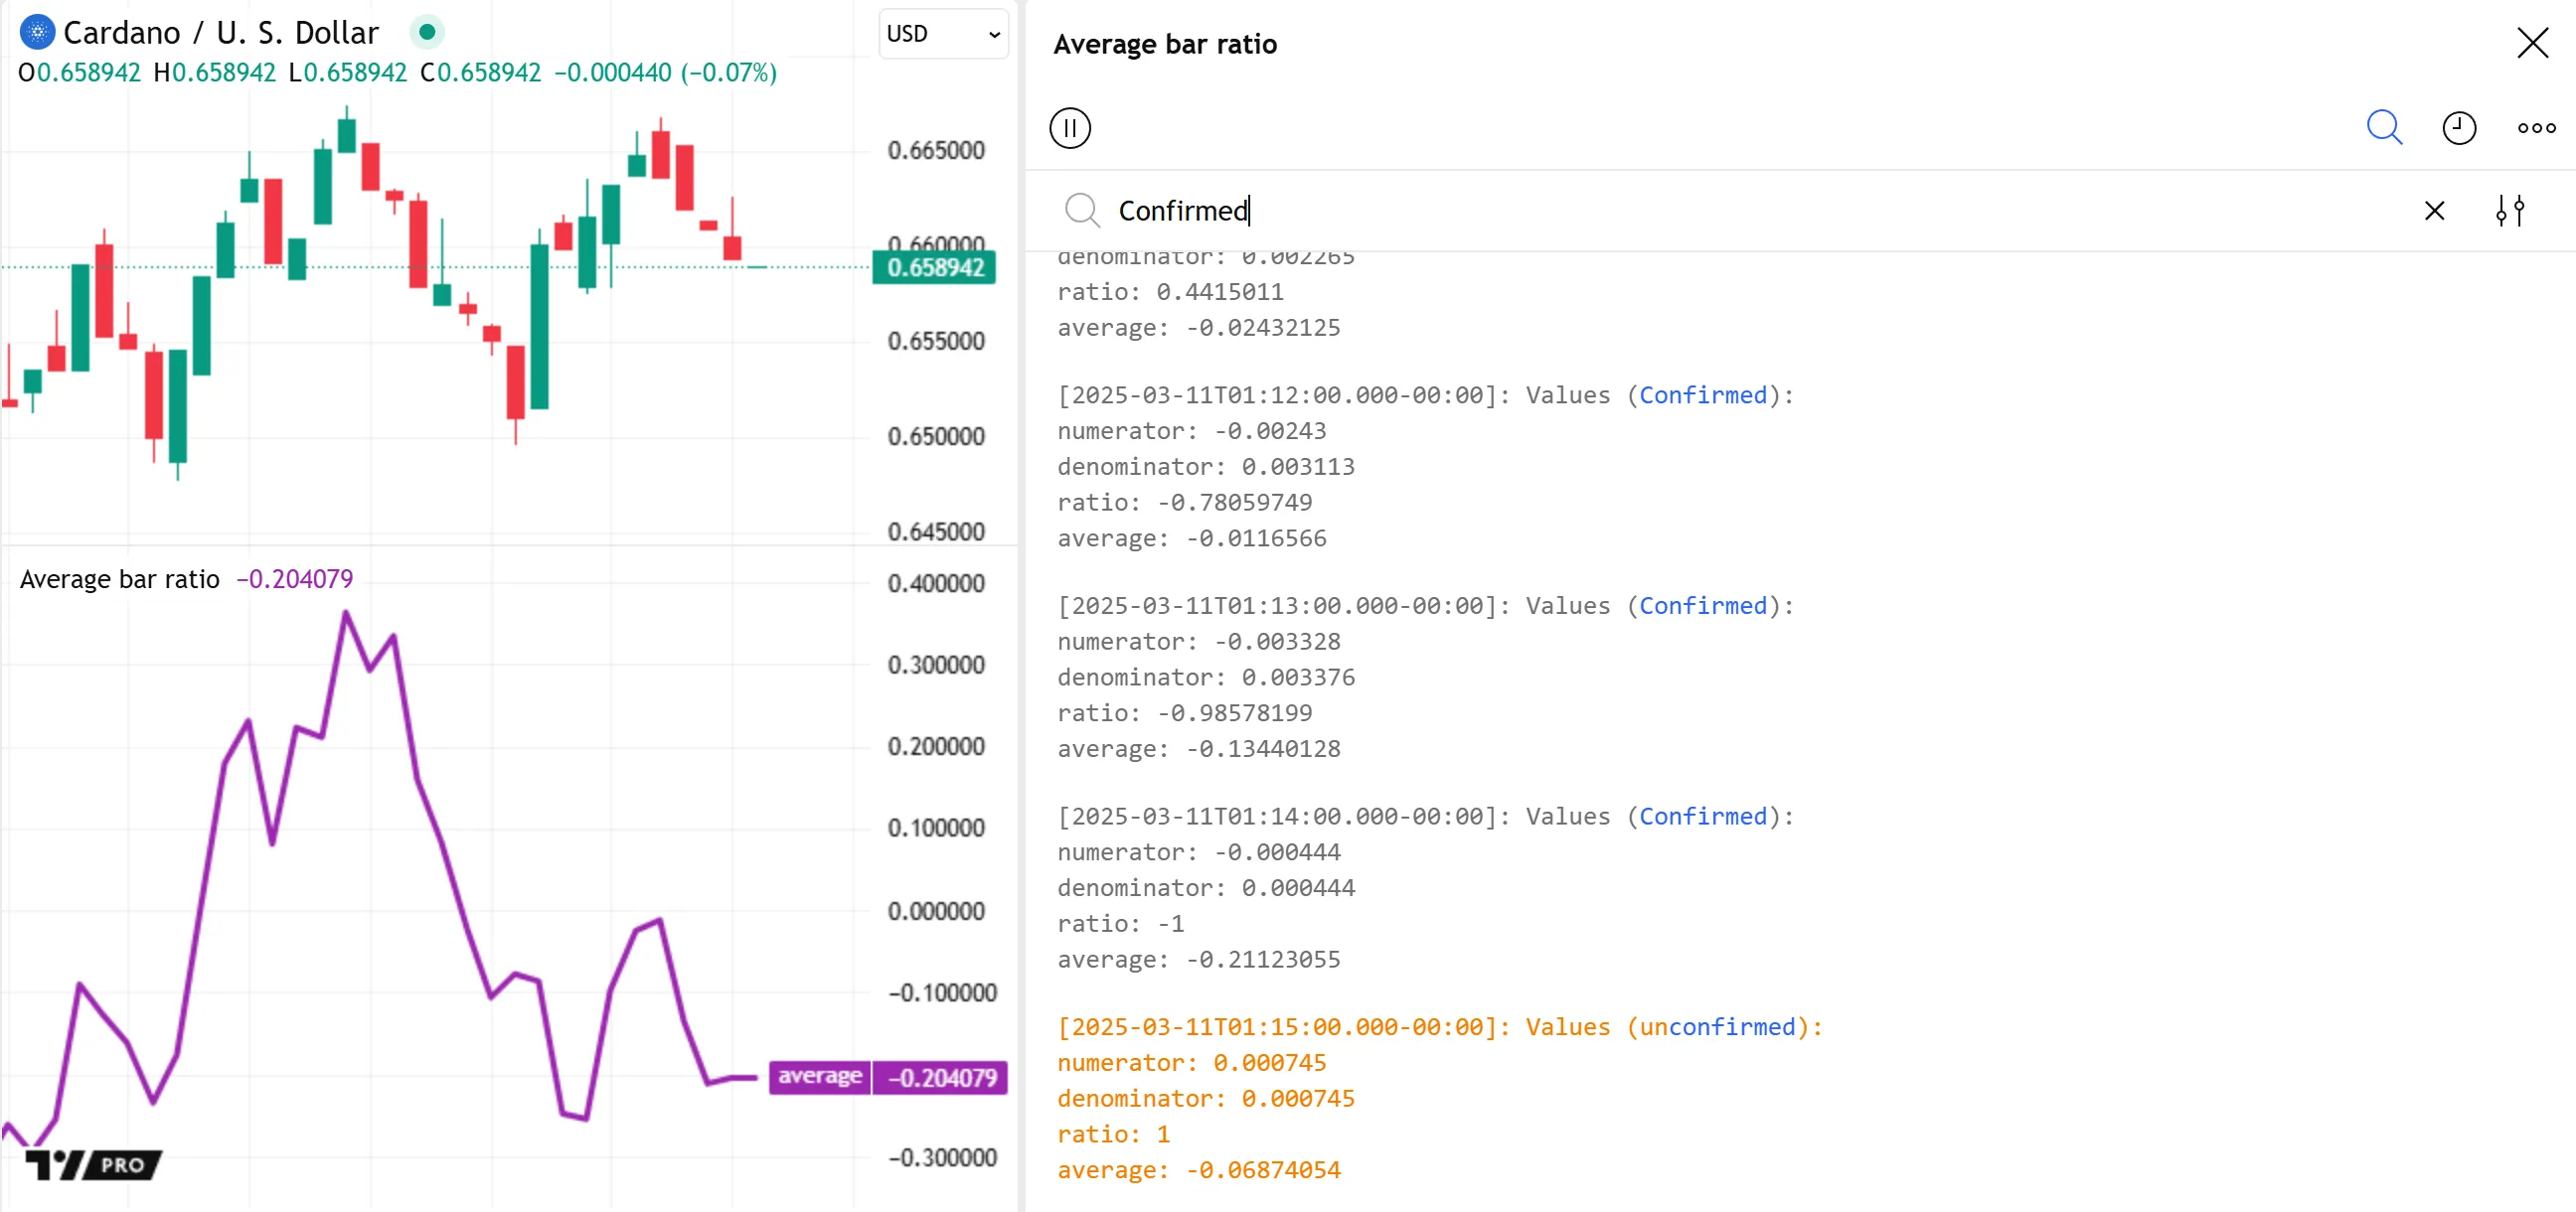
Task: Click the green market status dot
Action: (x=427, y=33)
